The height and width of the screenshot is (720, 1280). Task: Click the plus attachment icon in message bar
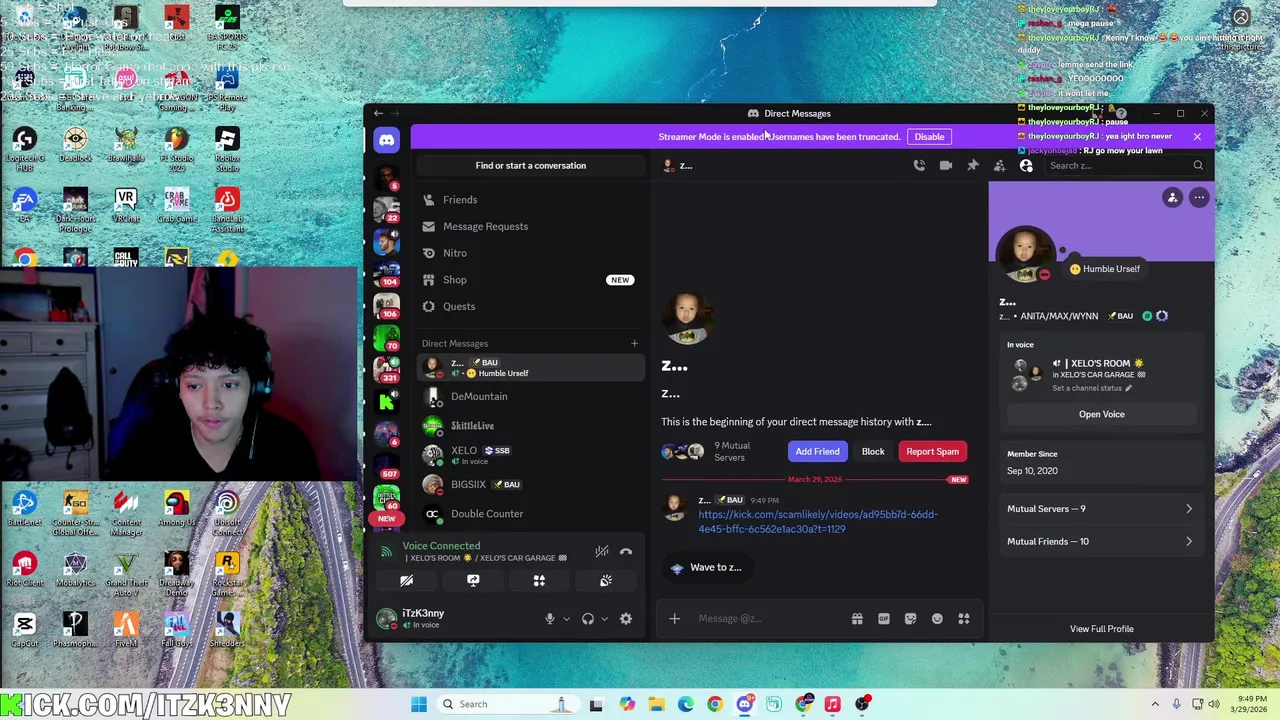[674, 619]
